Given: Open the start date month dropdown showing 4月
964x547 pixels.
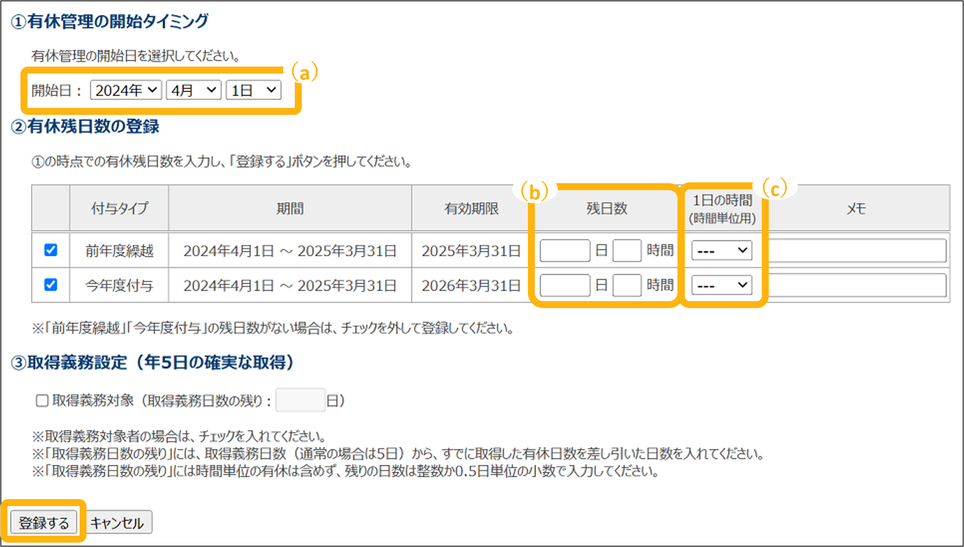Looking at the screenshot, I should point(194,90).
